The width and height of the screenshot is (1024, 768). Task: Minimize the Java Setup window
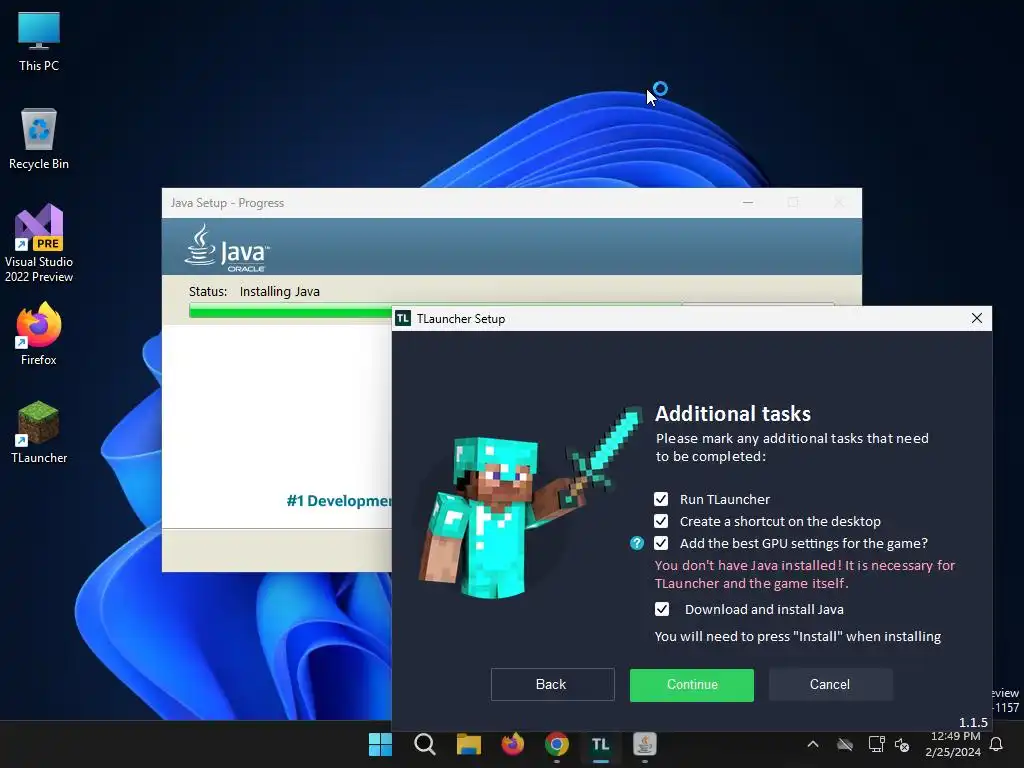(x=748, y=203)
